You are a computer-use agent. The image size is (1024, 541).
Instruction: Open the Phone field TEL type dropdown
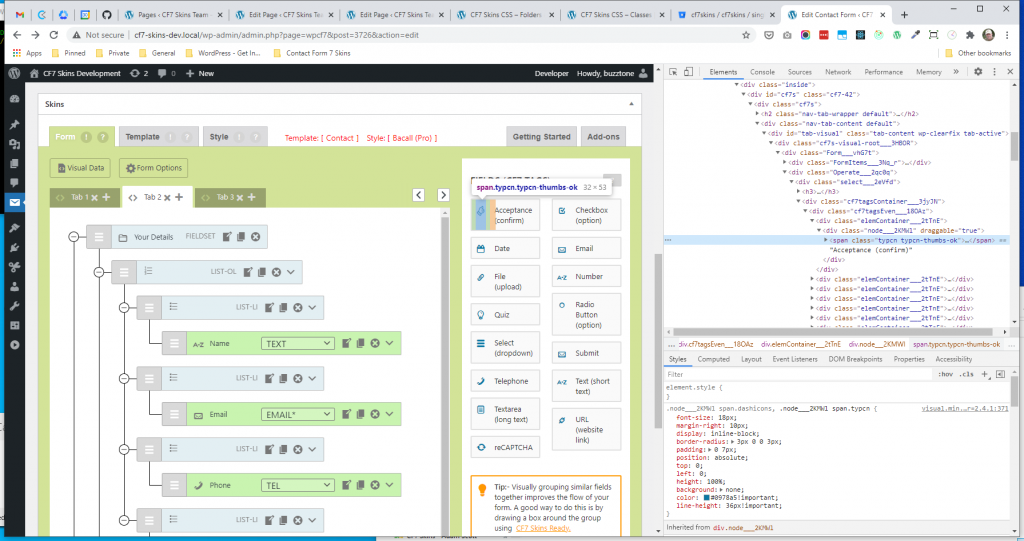(297, 485)
